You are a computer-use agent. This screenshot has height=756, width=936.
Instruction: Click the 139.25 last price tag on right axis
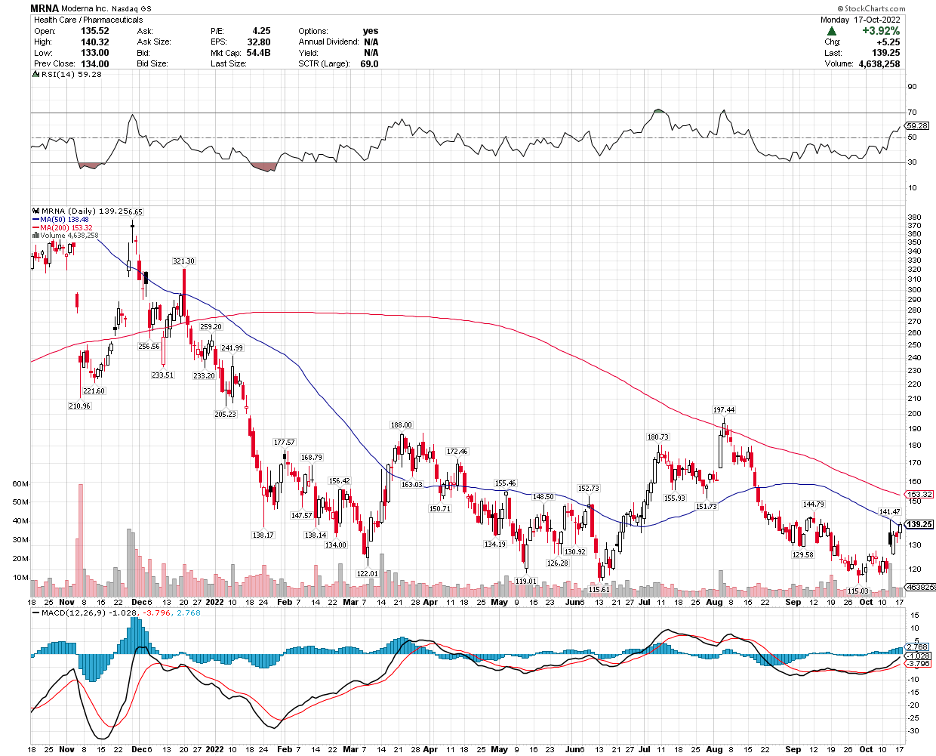pos(919,524)
